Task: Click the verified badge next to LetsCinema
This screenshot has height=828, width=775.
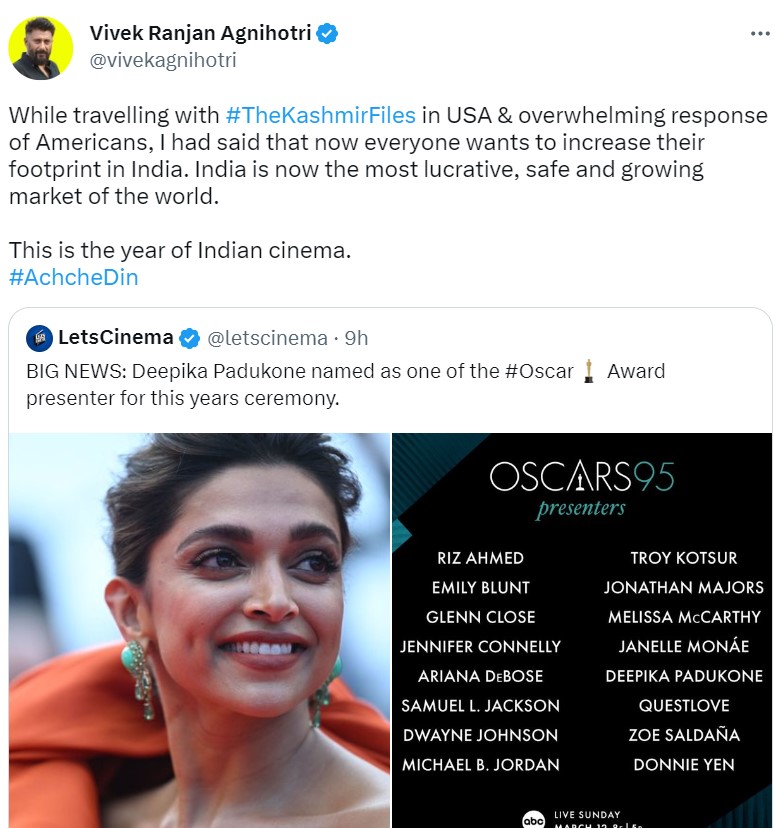Action: click(189, 338)
